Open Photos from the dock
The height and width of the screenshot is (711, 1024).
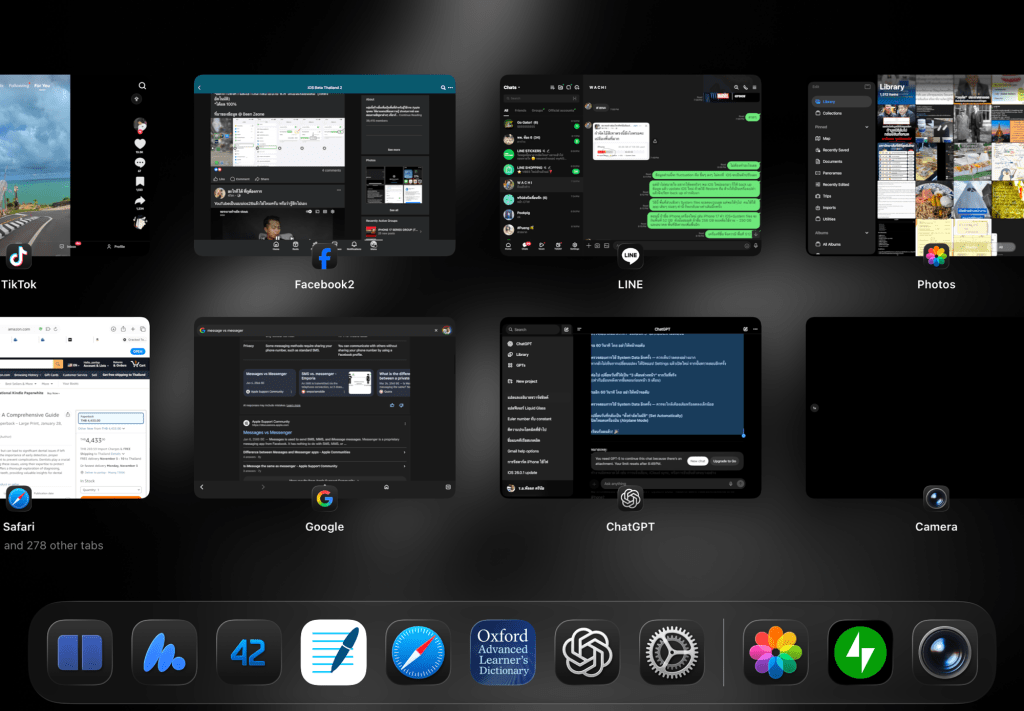click(776, 652)
